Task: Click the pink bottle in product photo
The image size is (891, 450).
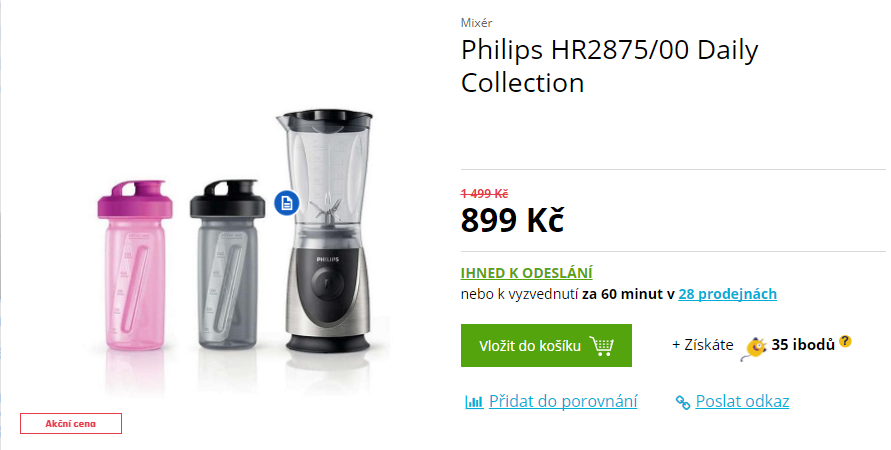Action: tap(134, 265)
